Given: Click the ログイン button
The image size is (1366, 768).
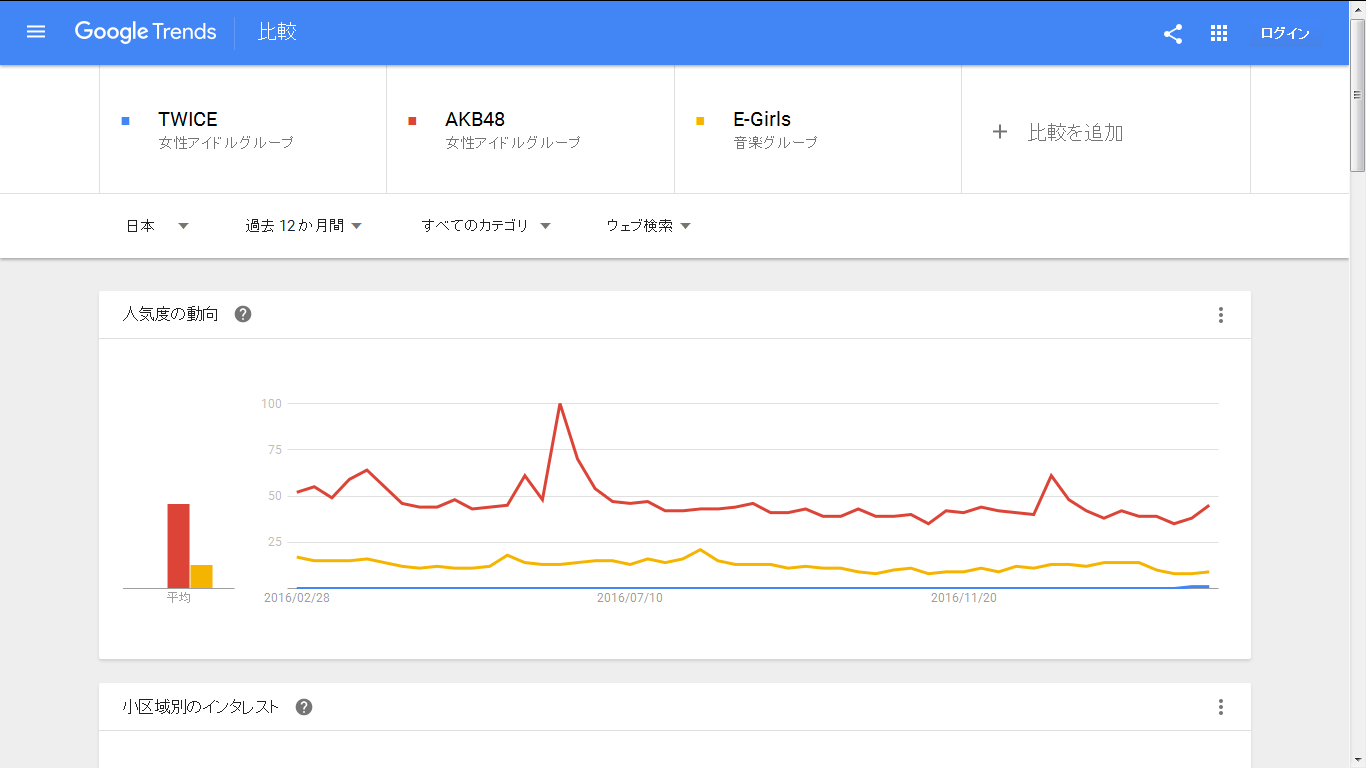Looking at the screenshot, I should [1285, 34].
